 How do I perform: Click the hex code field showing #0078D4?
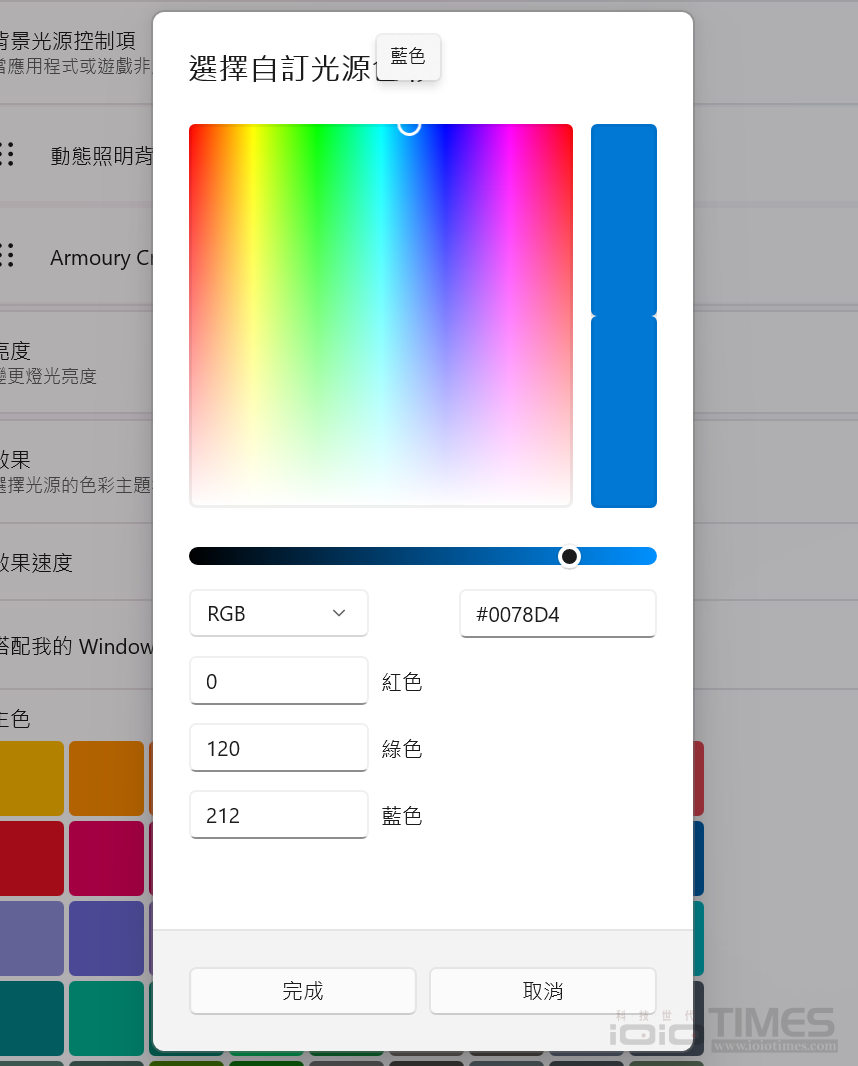[x=557, y=614]
